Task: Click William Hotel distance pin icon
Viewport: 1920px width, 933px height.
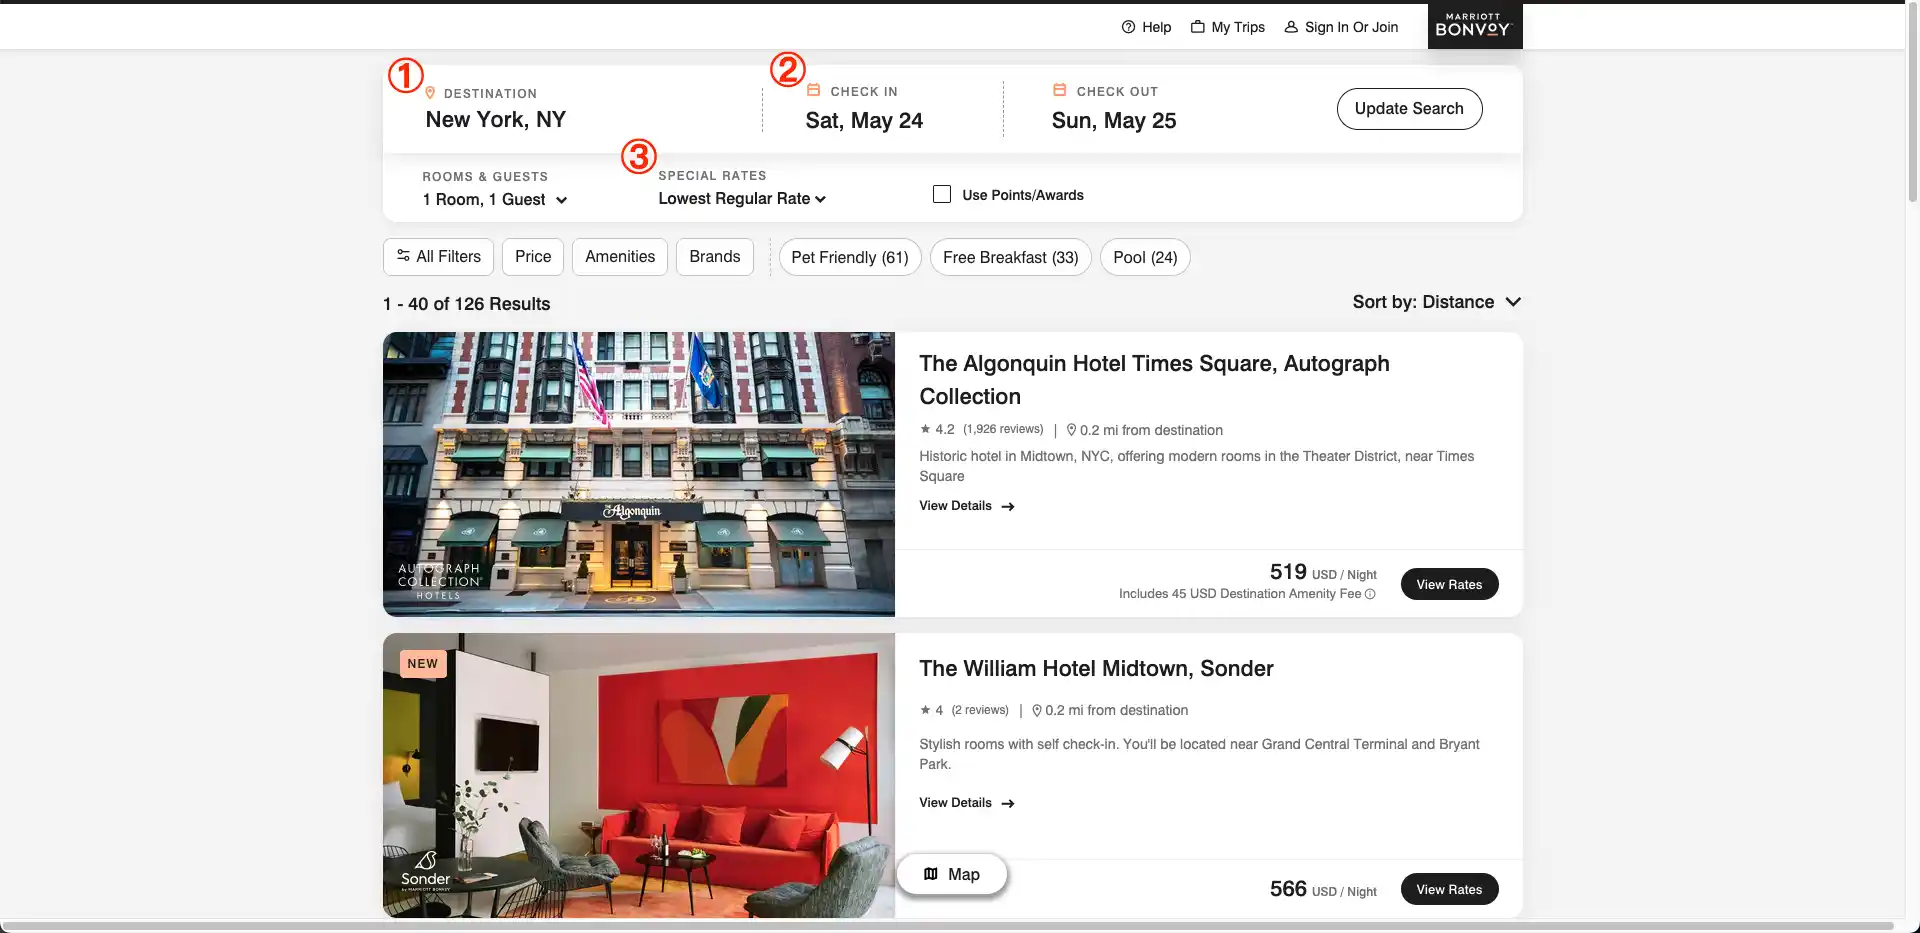Action: coord(1037,711)
